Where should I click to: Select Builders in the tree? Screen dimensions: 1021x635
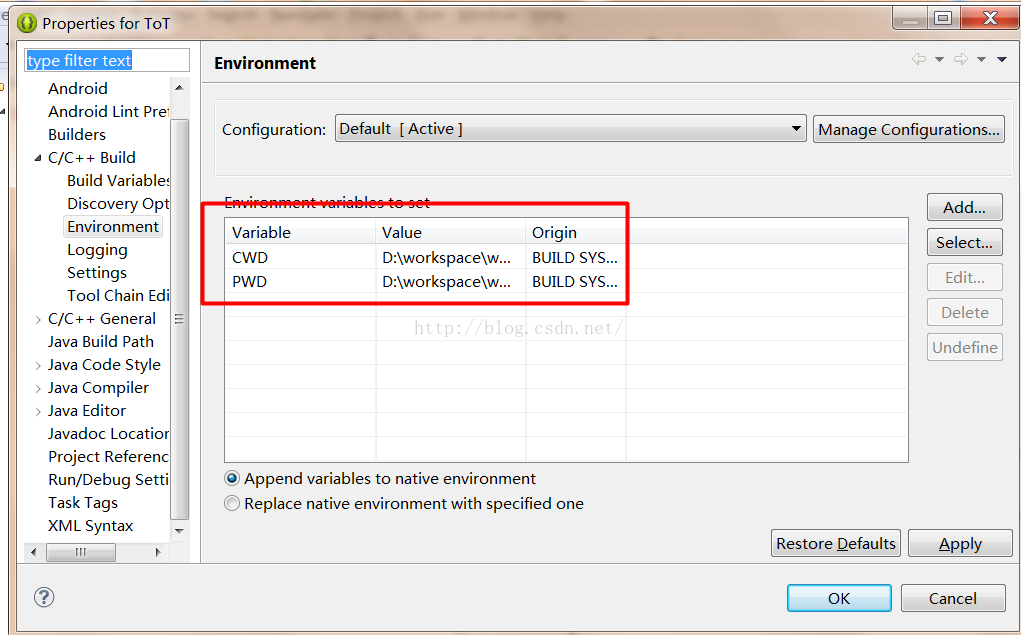click(77, 134)
